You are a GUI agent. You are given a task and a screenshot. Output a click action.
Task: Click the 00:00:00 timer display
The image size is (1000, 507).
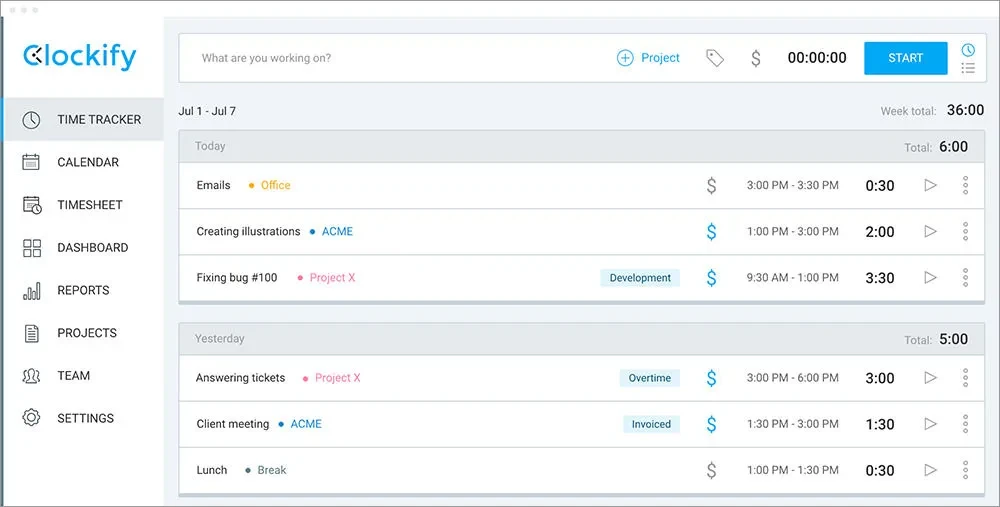click(x=817, y=58)
